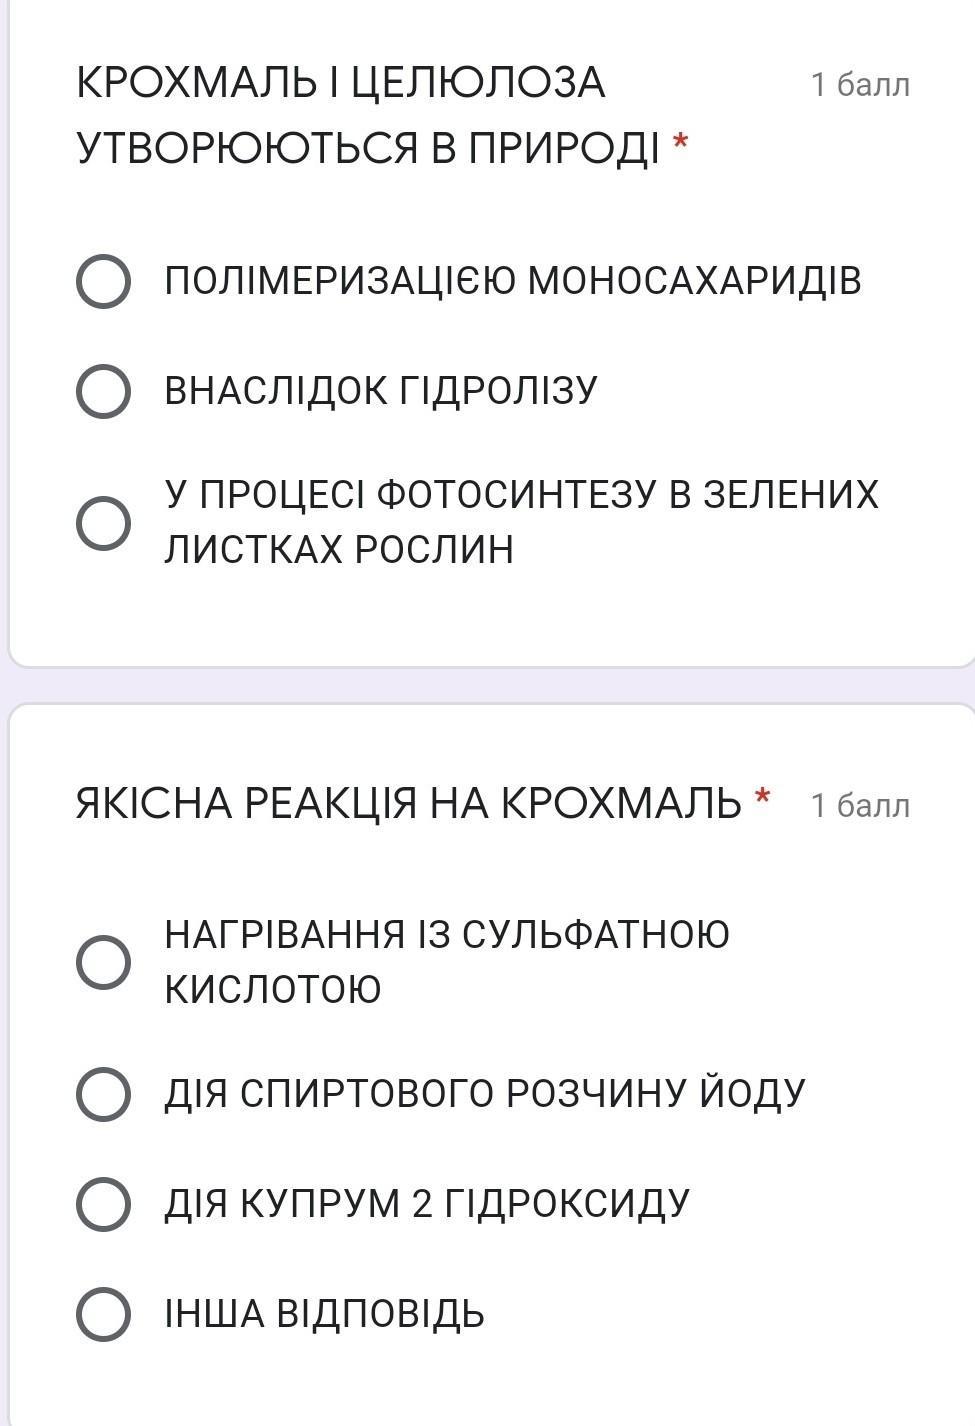Click the У ПРОЦЕСІ ФОТОСИНТЕЗУ В ЗЕЛЕНИХ ЛИСТКАХ text

[x=520, y=521]
